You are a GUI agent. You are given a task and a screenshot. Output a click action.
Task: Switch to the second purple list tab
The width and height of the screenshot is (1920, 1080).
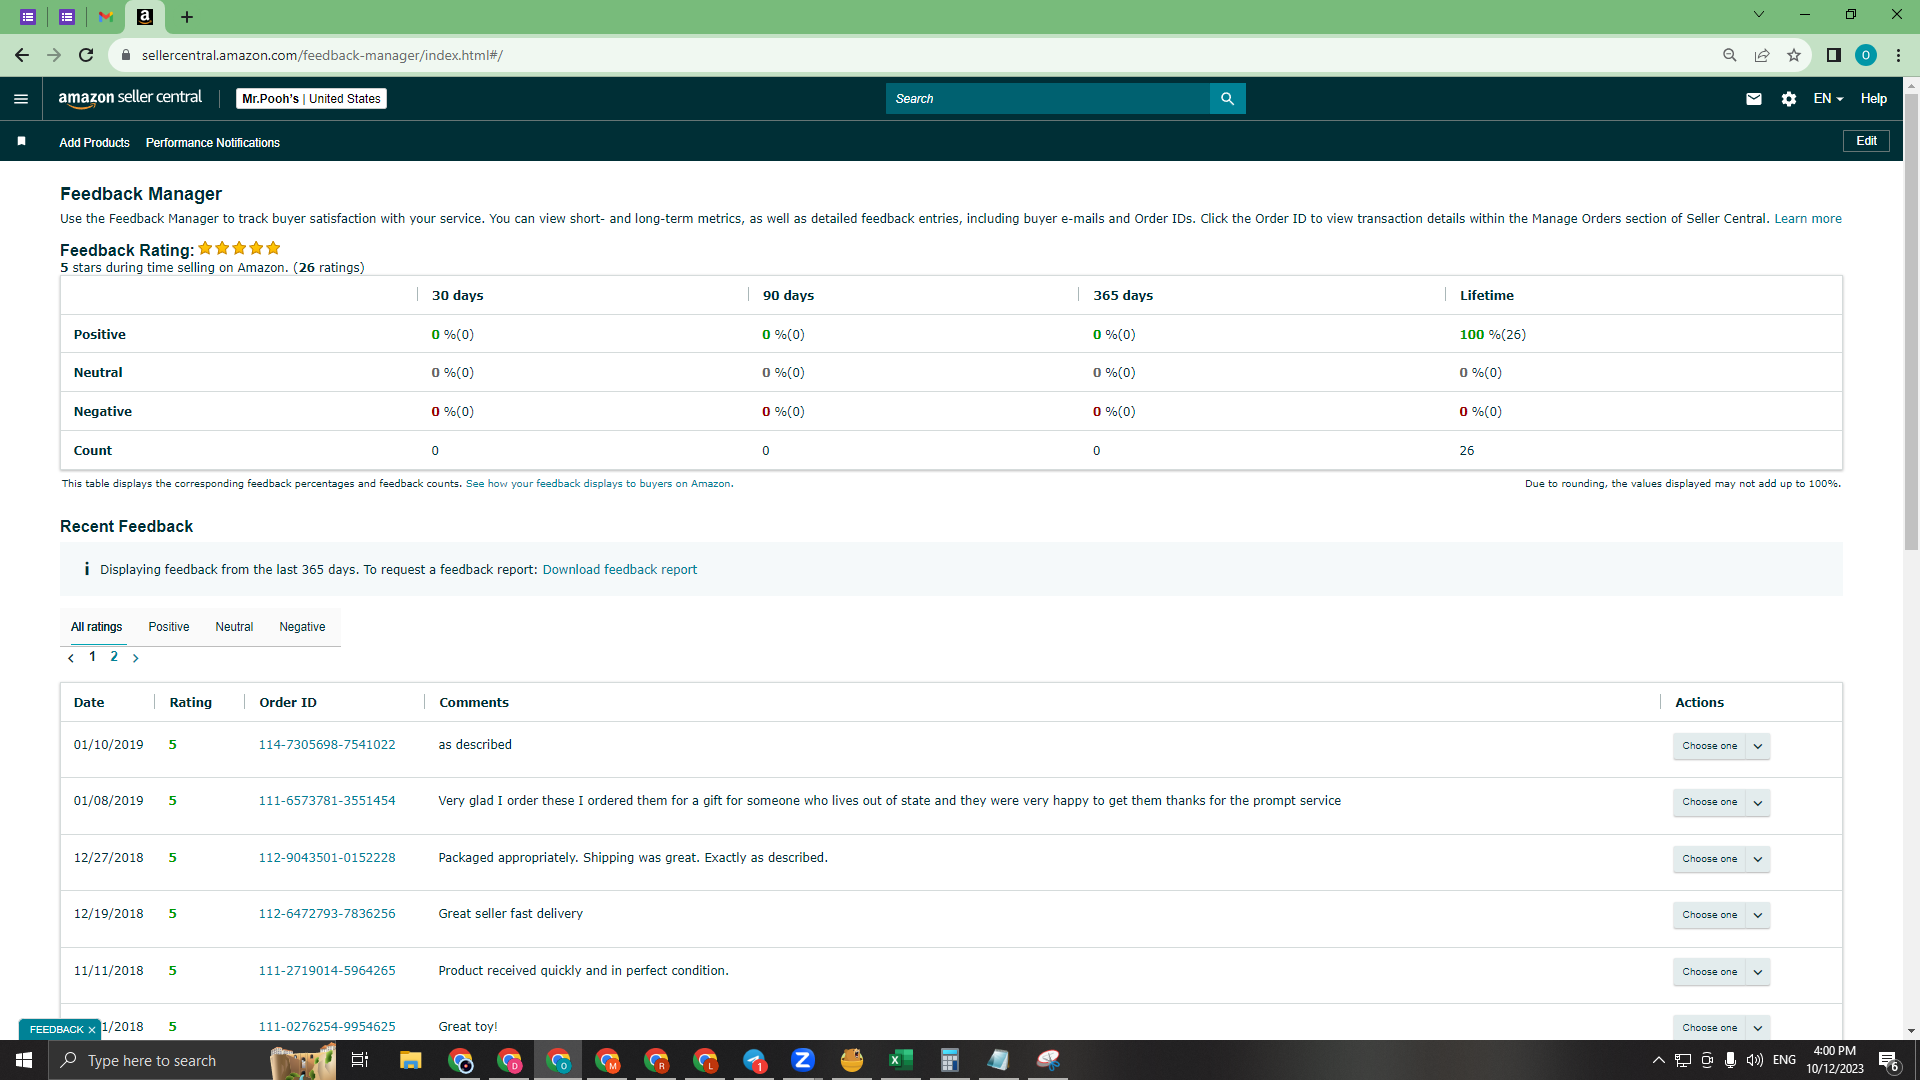67,16
